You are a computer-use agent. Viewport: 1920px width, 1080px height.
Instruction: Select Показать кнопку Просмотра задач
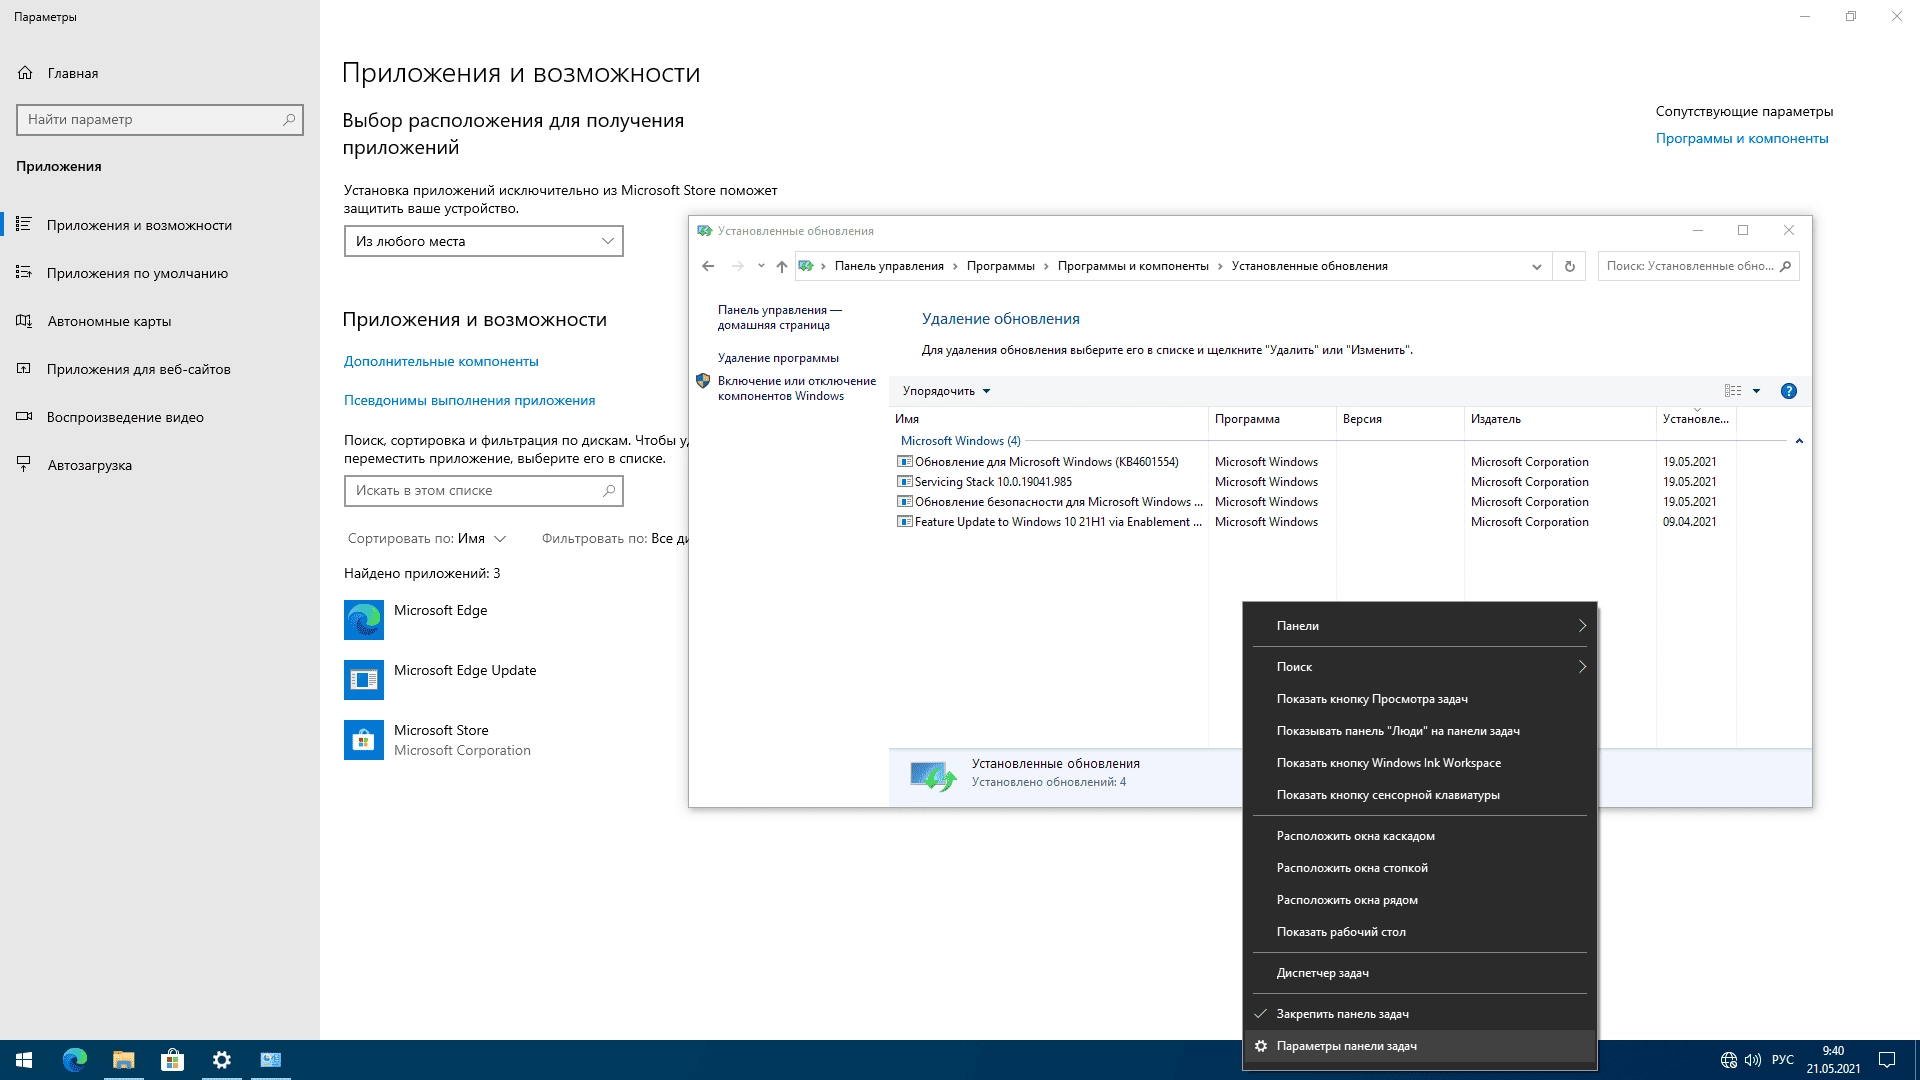[x=1420, y=699]
